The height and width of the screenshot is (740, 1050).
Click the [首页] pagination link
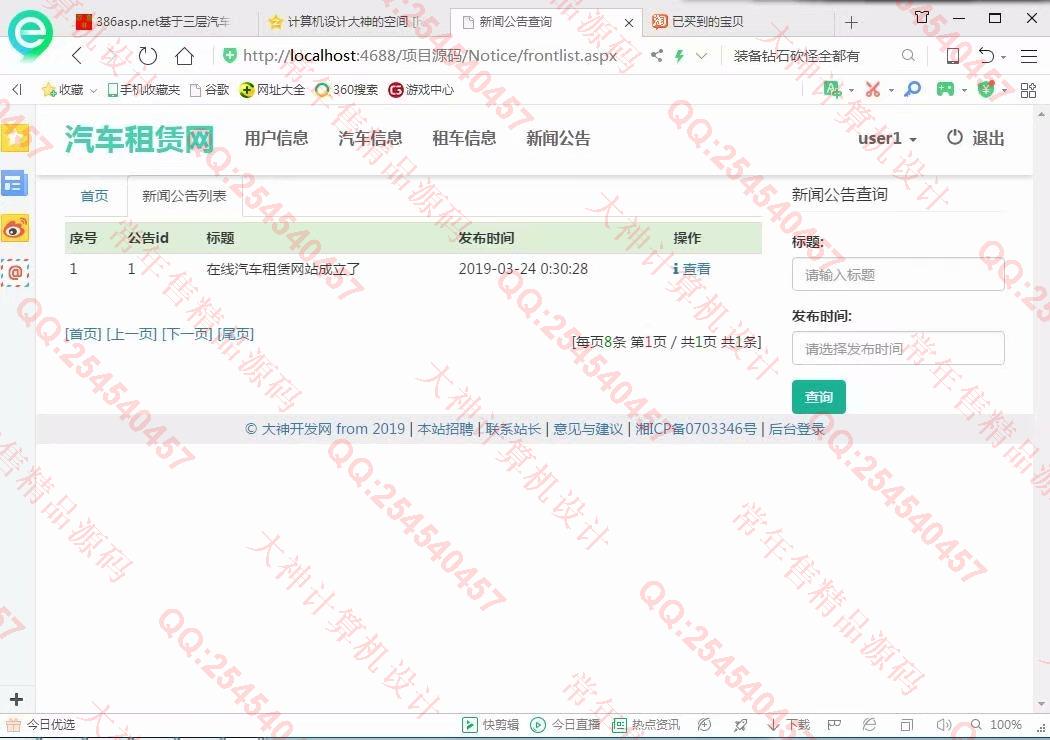pos(83,334)
